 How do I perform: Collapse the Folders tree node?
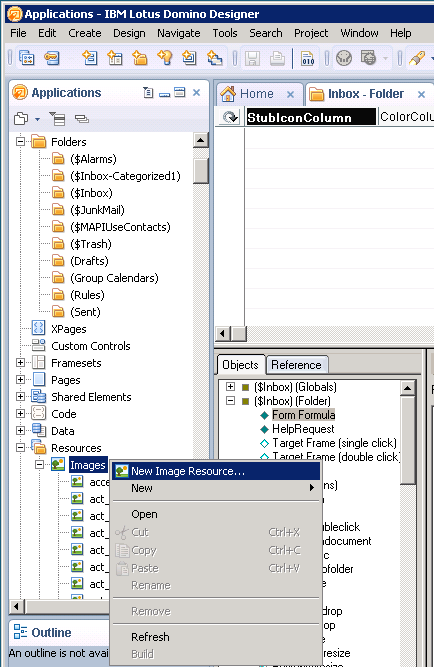[x=20, y=141]
